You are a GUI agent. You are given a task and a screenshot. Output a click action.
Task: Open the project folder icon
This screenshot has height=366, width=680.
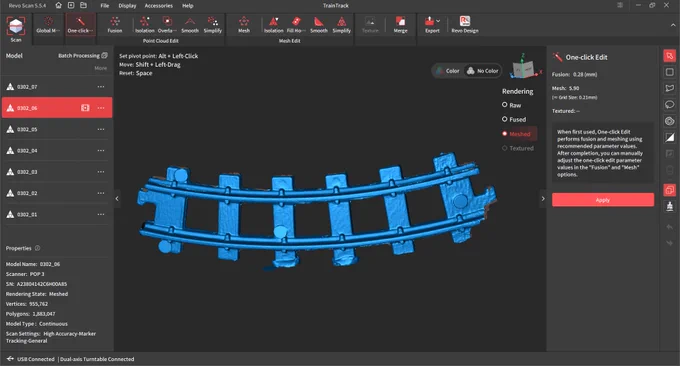point(83,5)
